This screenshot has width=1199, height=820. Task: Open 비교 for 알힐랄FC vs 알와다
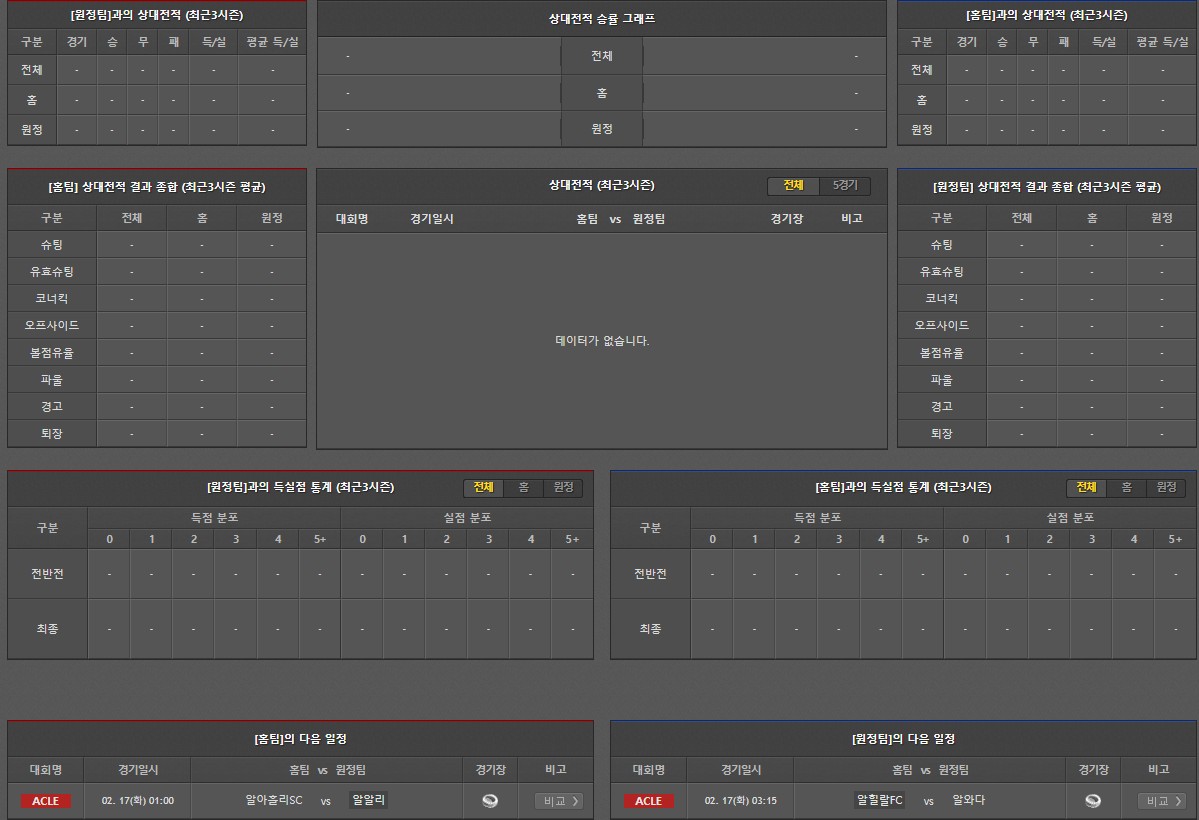[x=1161, y=801]
